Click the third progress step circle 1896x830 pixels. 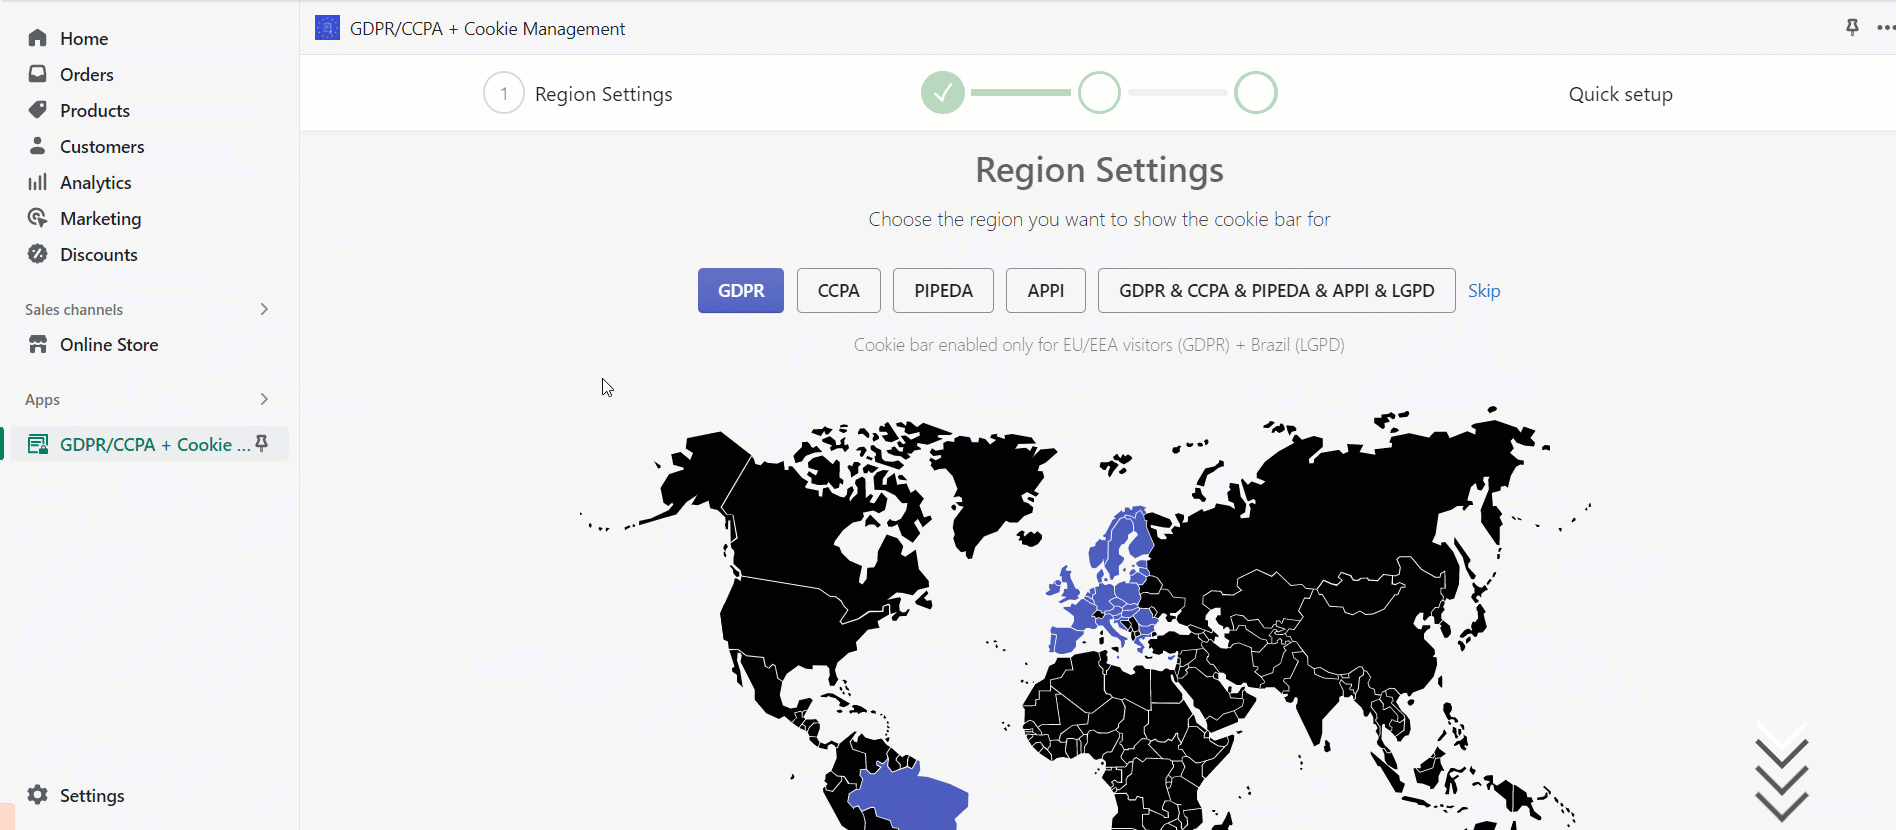(1256, 93)
